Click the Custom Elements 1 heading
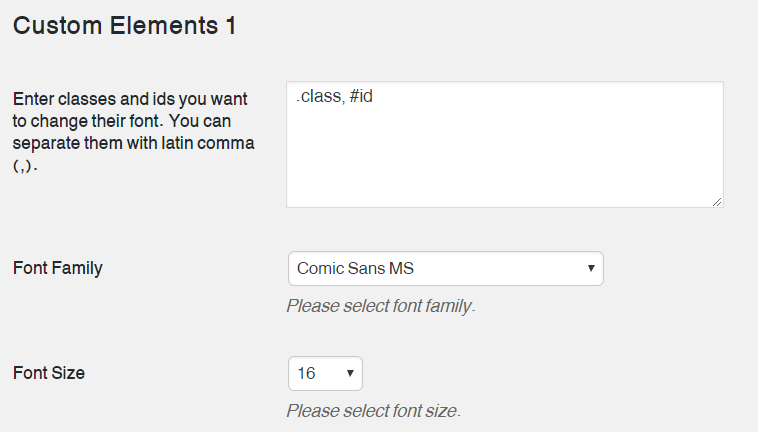Viewport: 758px width, 432px height. click(x=125, y=26)
